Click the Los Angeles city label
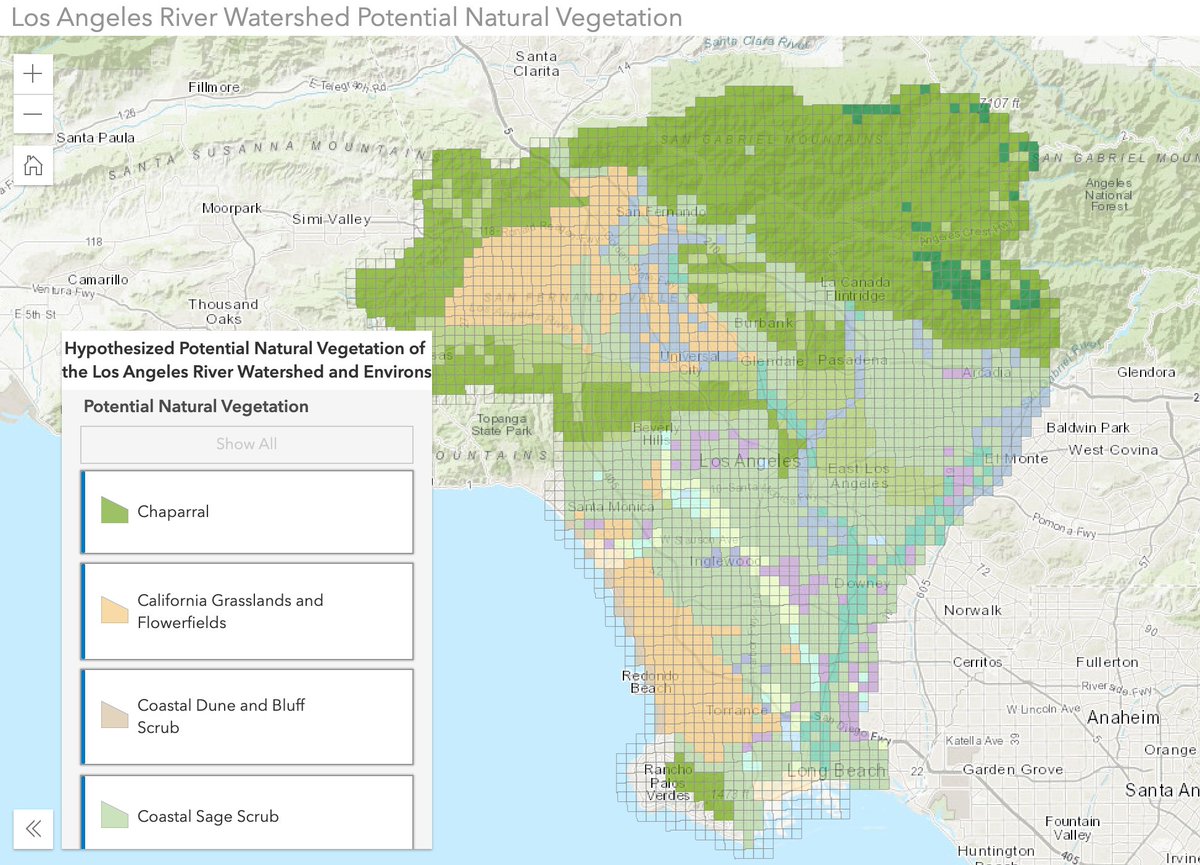This screenshot has height=865, width=1200. 750,462
